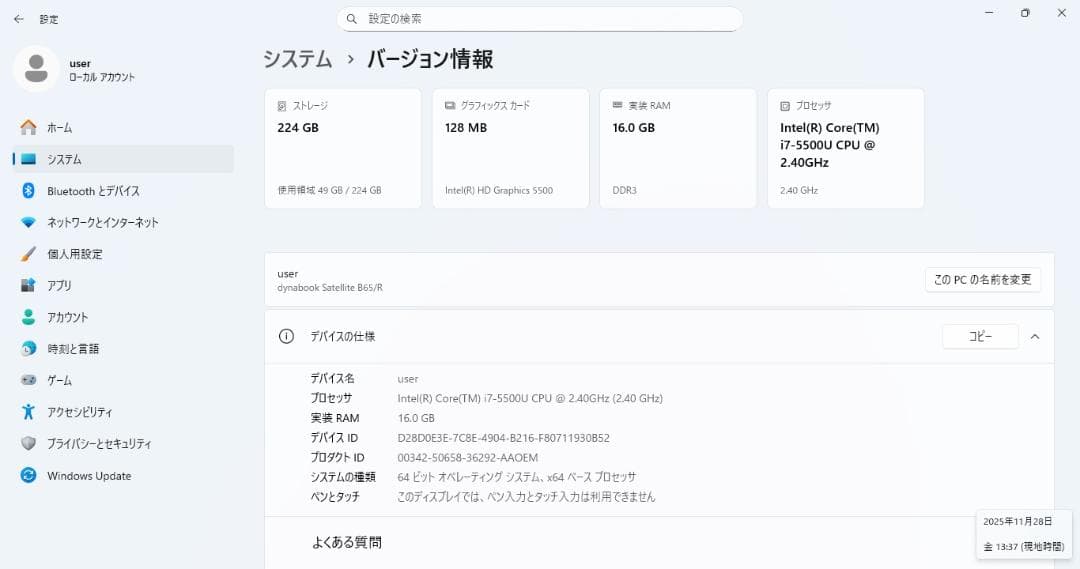Click the Intel(R) HD Graphics 5500 text
The height and width of the screenshot is (569, 1080).
(499, 191)
